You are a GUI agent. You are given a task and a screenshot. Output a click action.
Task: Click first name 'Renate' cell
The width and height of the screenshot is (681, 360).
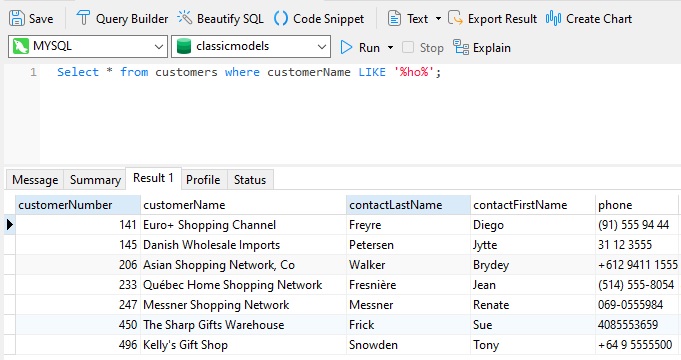click(532, 304)
